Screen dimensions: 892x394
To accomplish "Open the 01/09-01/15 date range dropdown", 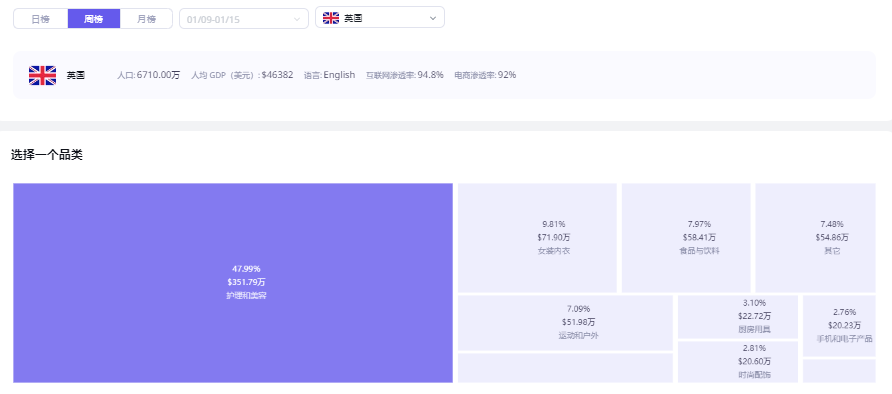I will (x=243, y=19).
